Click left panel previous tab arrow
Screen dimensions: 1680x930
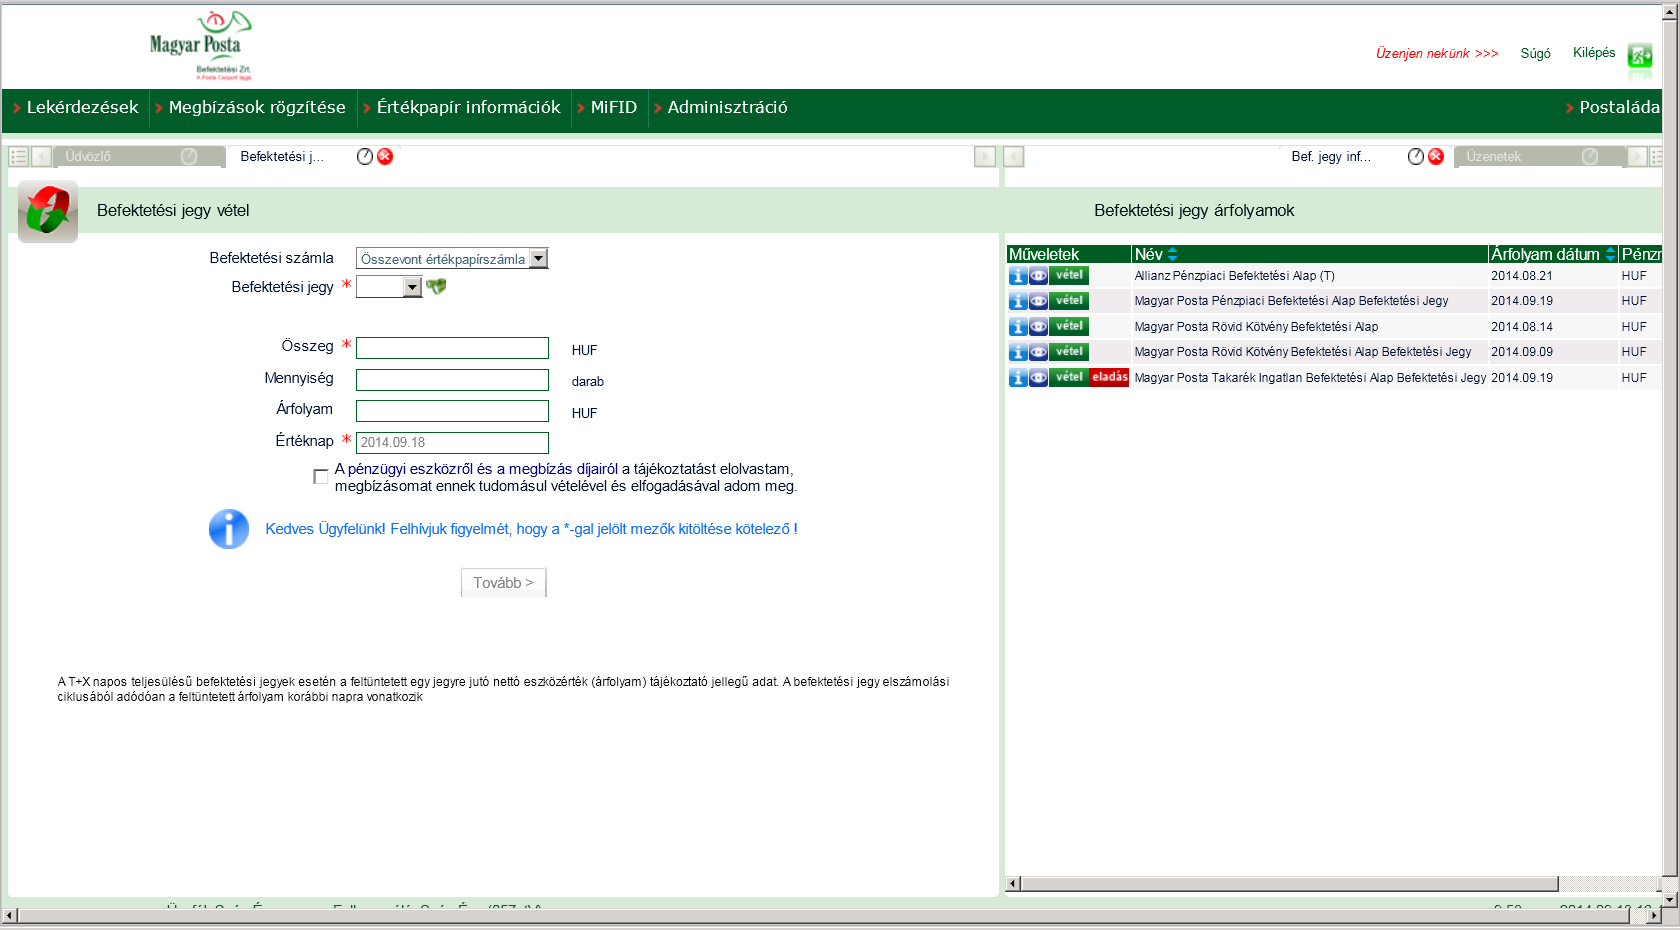point(41,157)
